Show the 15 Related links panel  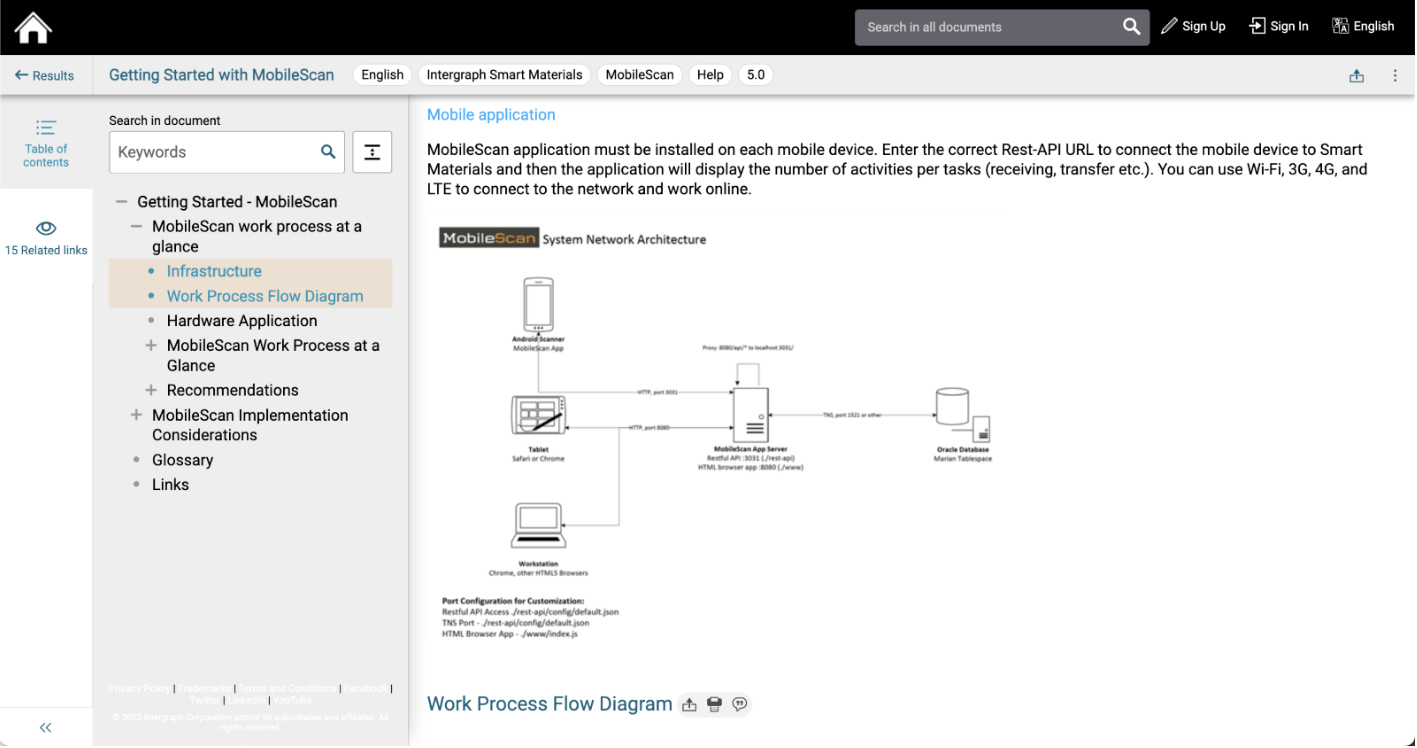point(46,238)
